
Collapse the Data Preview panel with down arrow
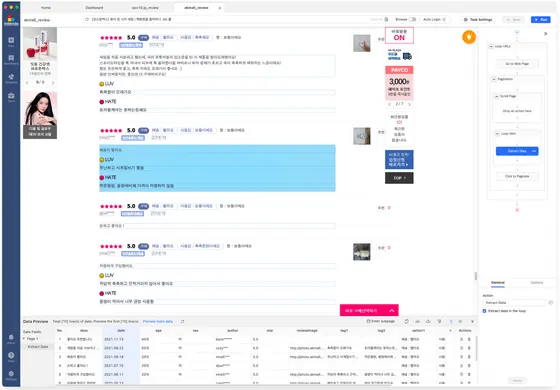[x=472, y=321]
